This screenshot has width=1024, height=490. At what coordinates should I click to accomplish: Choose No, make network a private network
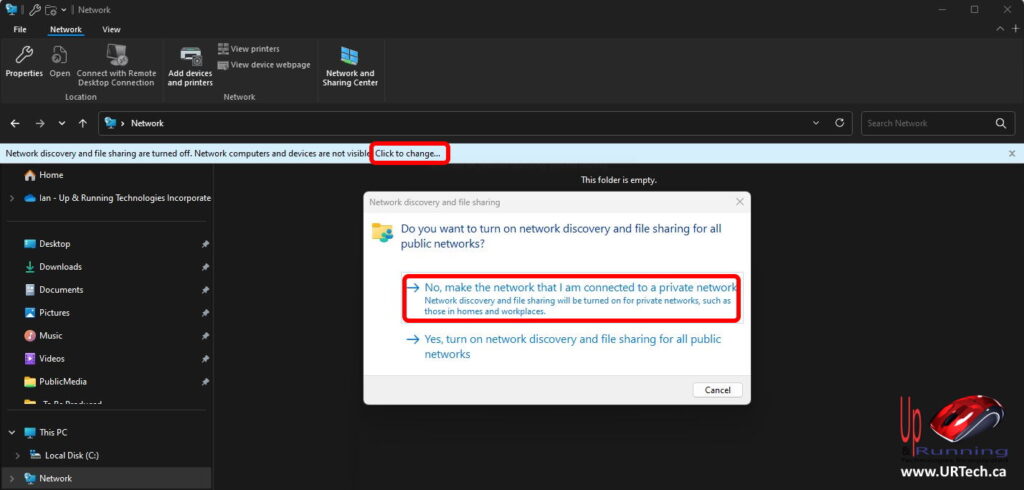pyautogui.click(x=571, y=297)
